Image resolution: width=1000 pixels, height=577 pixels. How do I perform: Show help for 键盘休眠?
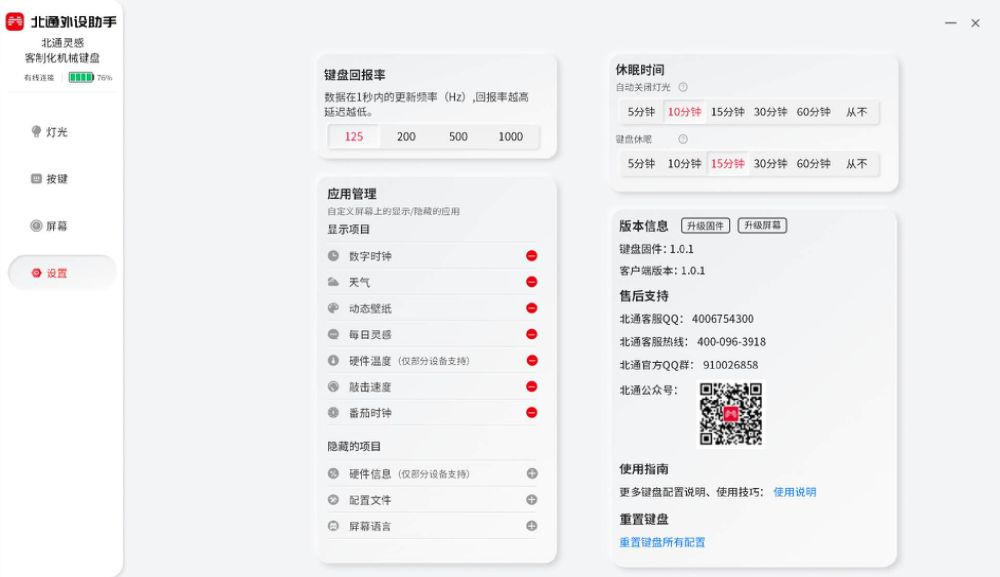click(x=683, y=139)
